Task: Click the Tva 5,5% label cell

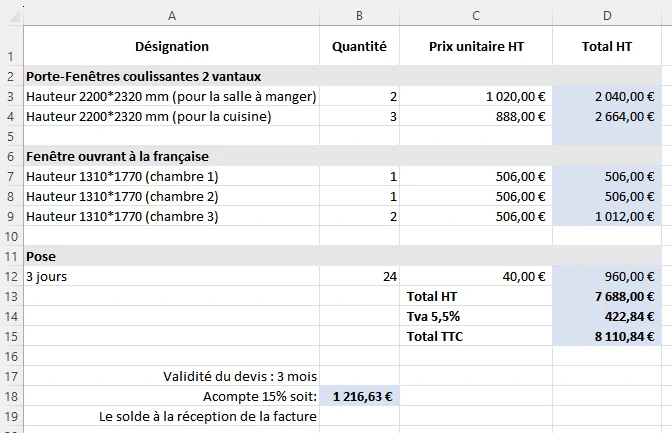Action: (x=476, y=316)
